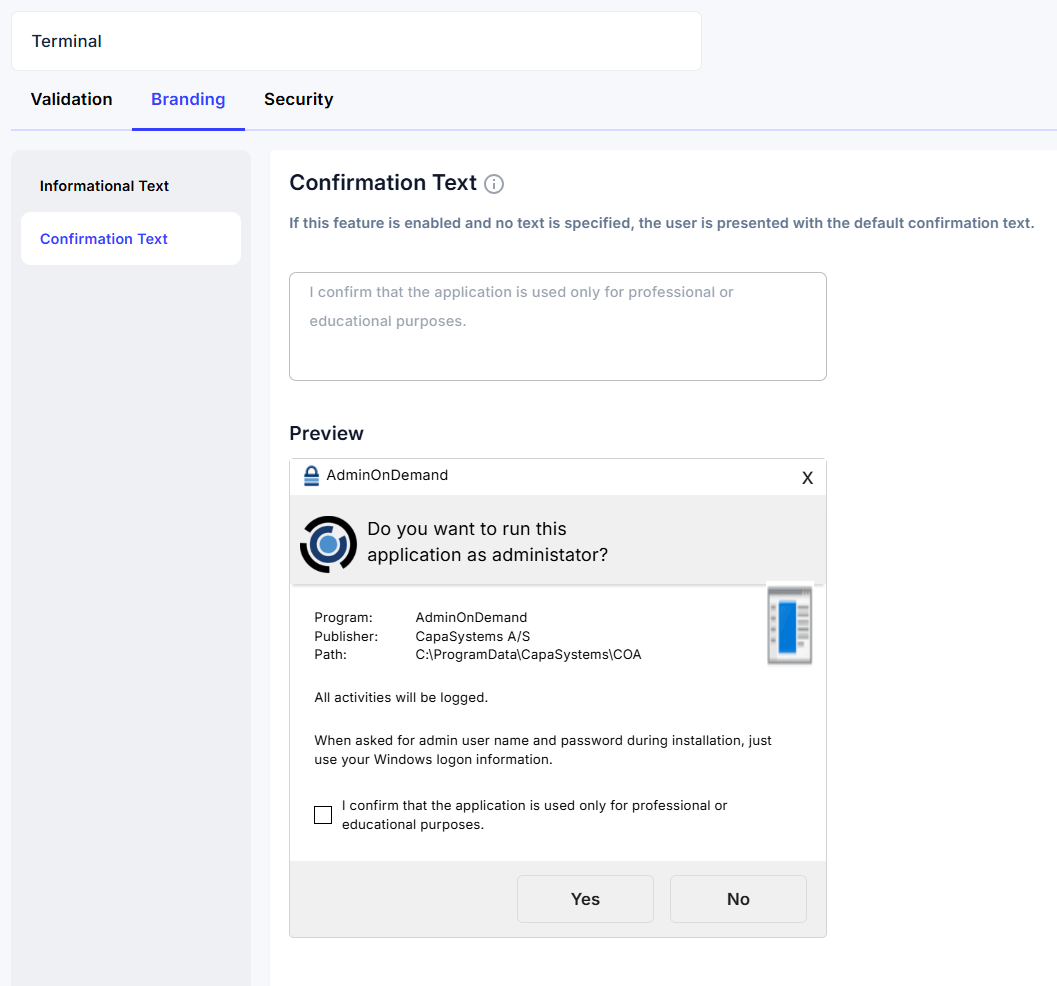Click the Confirmation Text heading
1057x986 pixels.
(x=383, y=183)
